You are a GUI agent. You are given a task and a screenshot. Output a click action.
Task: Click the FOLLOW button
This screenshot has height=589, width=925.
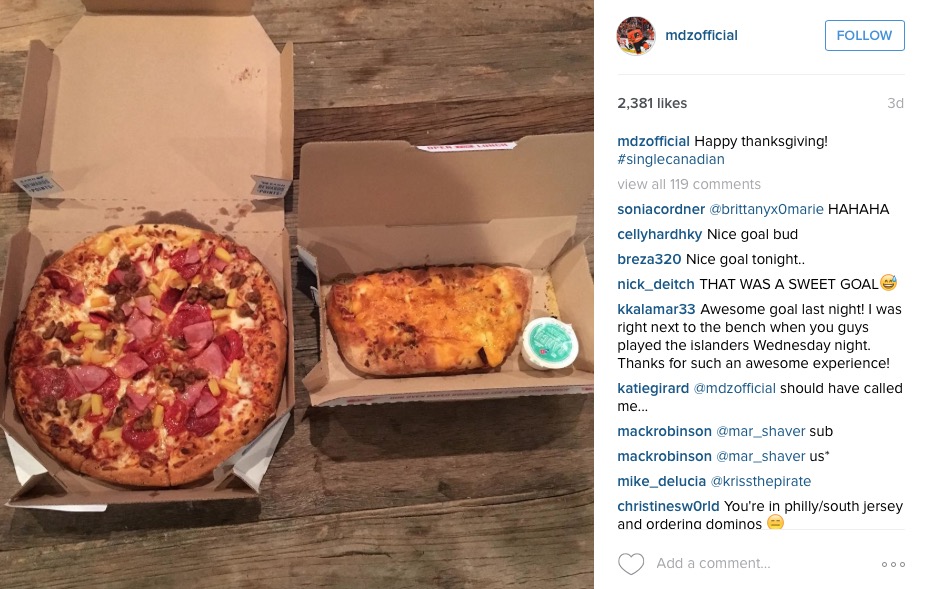click(x=864, y=35)
